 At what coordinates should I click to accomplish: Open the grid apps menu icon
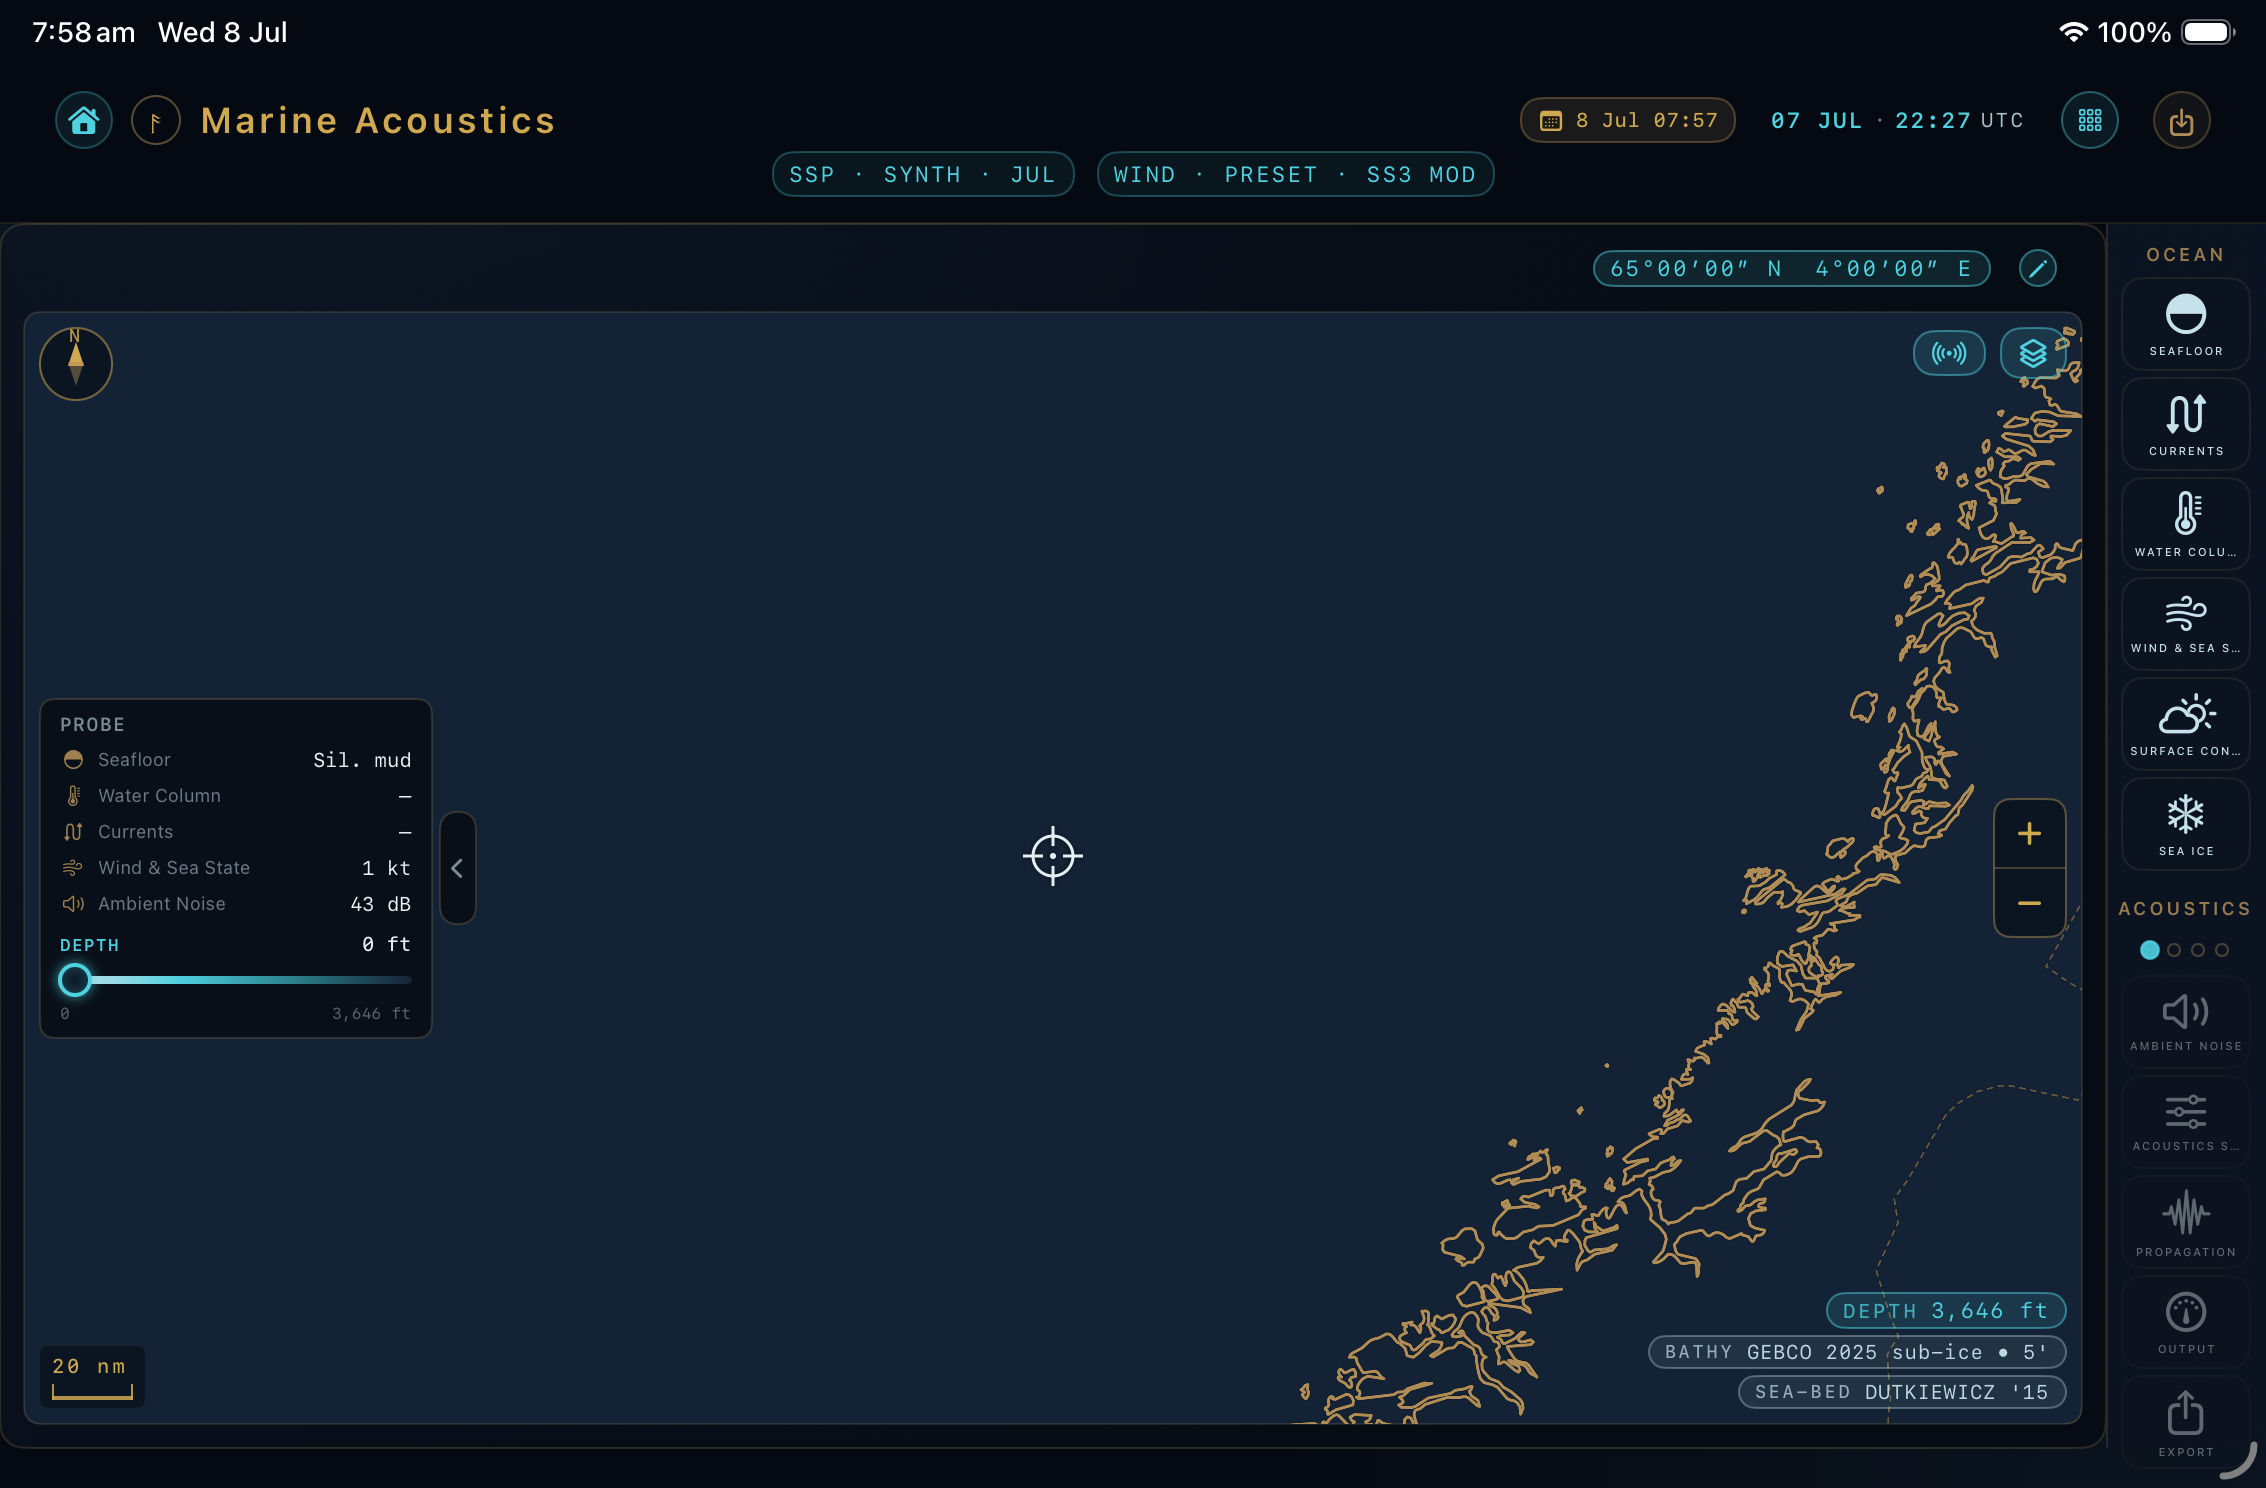2090,121
